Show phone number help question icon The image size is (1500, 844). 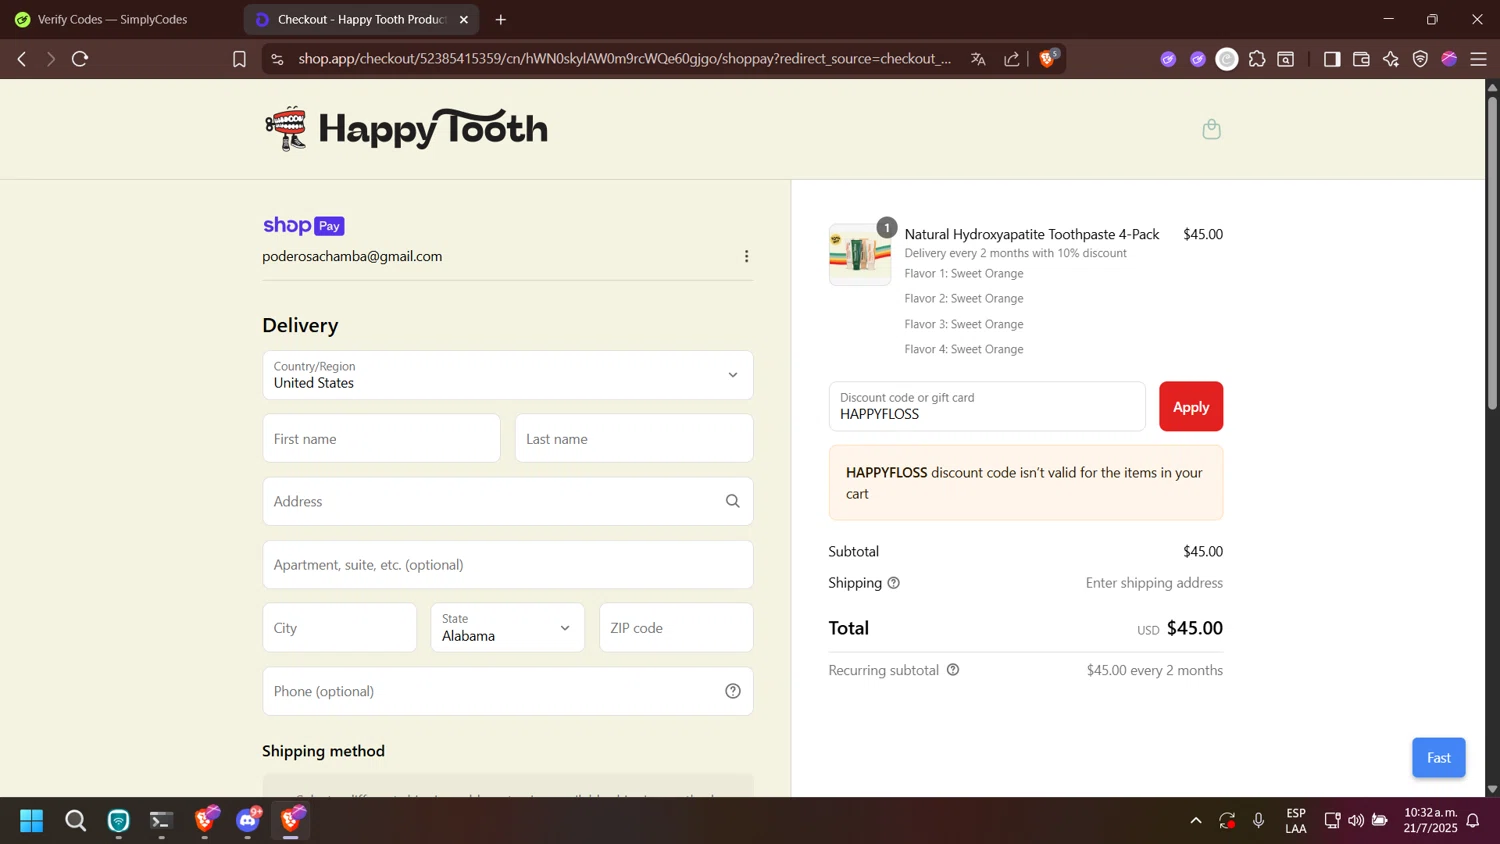(733, 691)
